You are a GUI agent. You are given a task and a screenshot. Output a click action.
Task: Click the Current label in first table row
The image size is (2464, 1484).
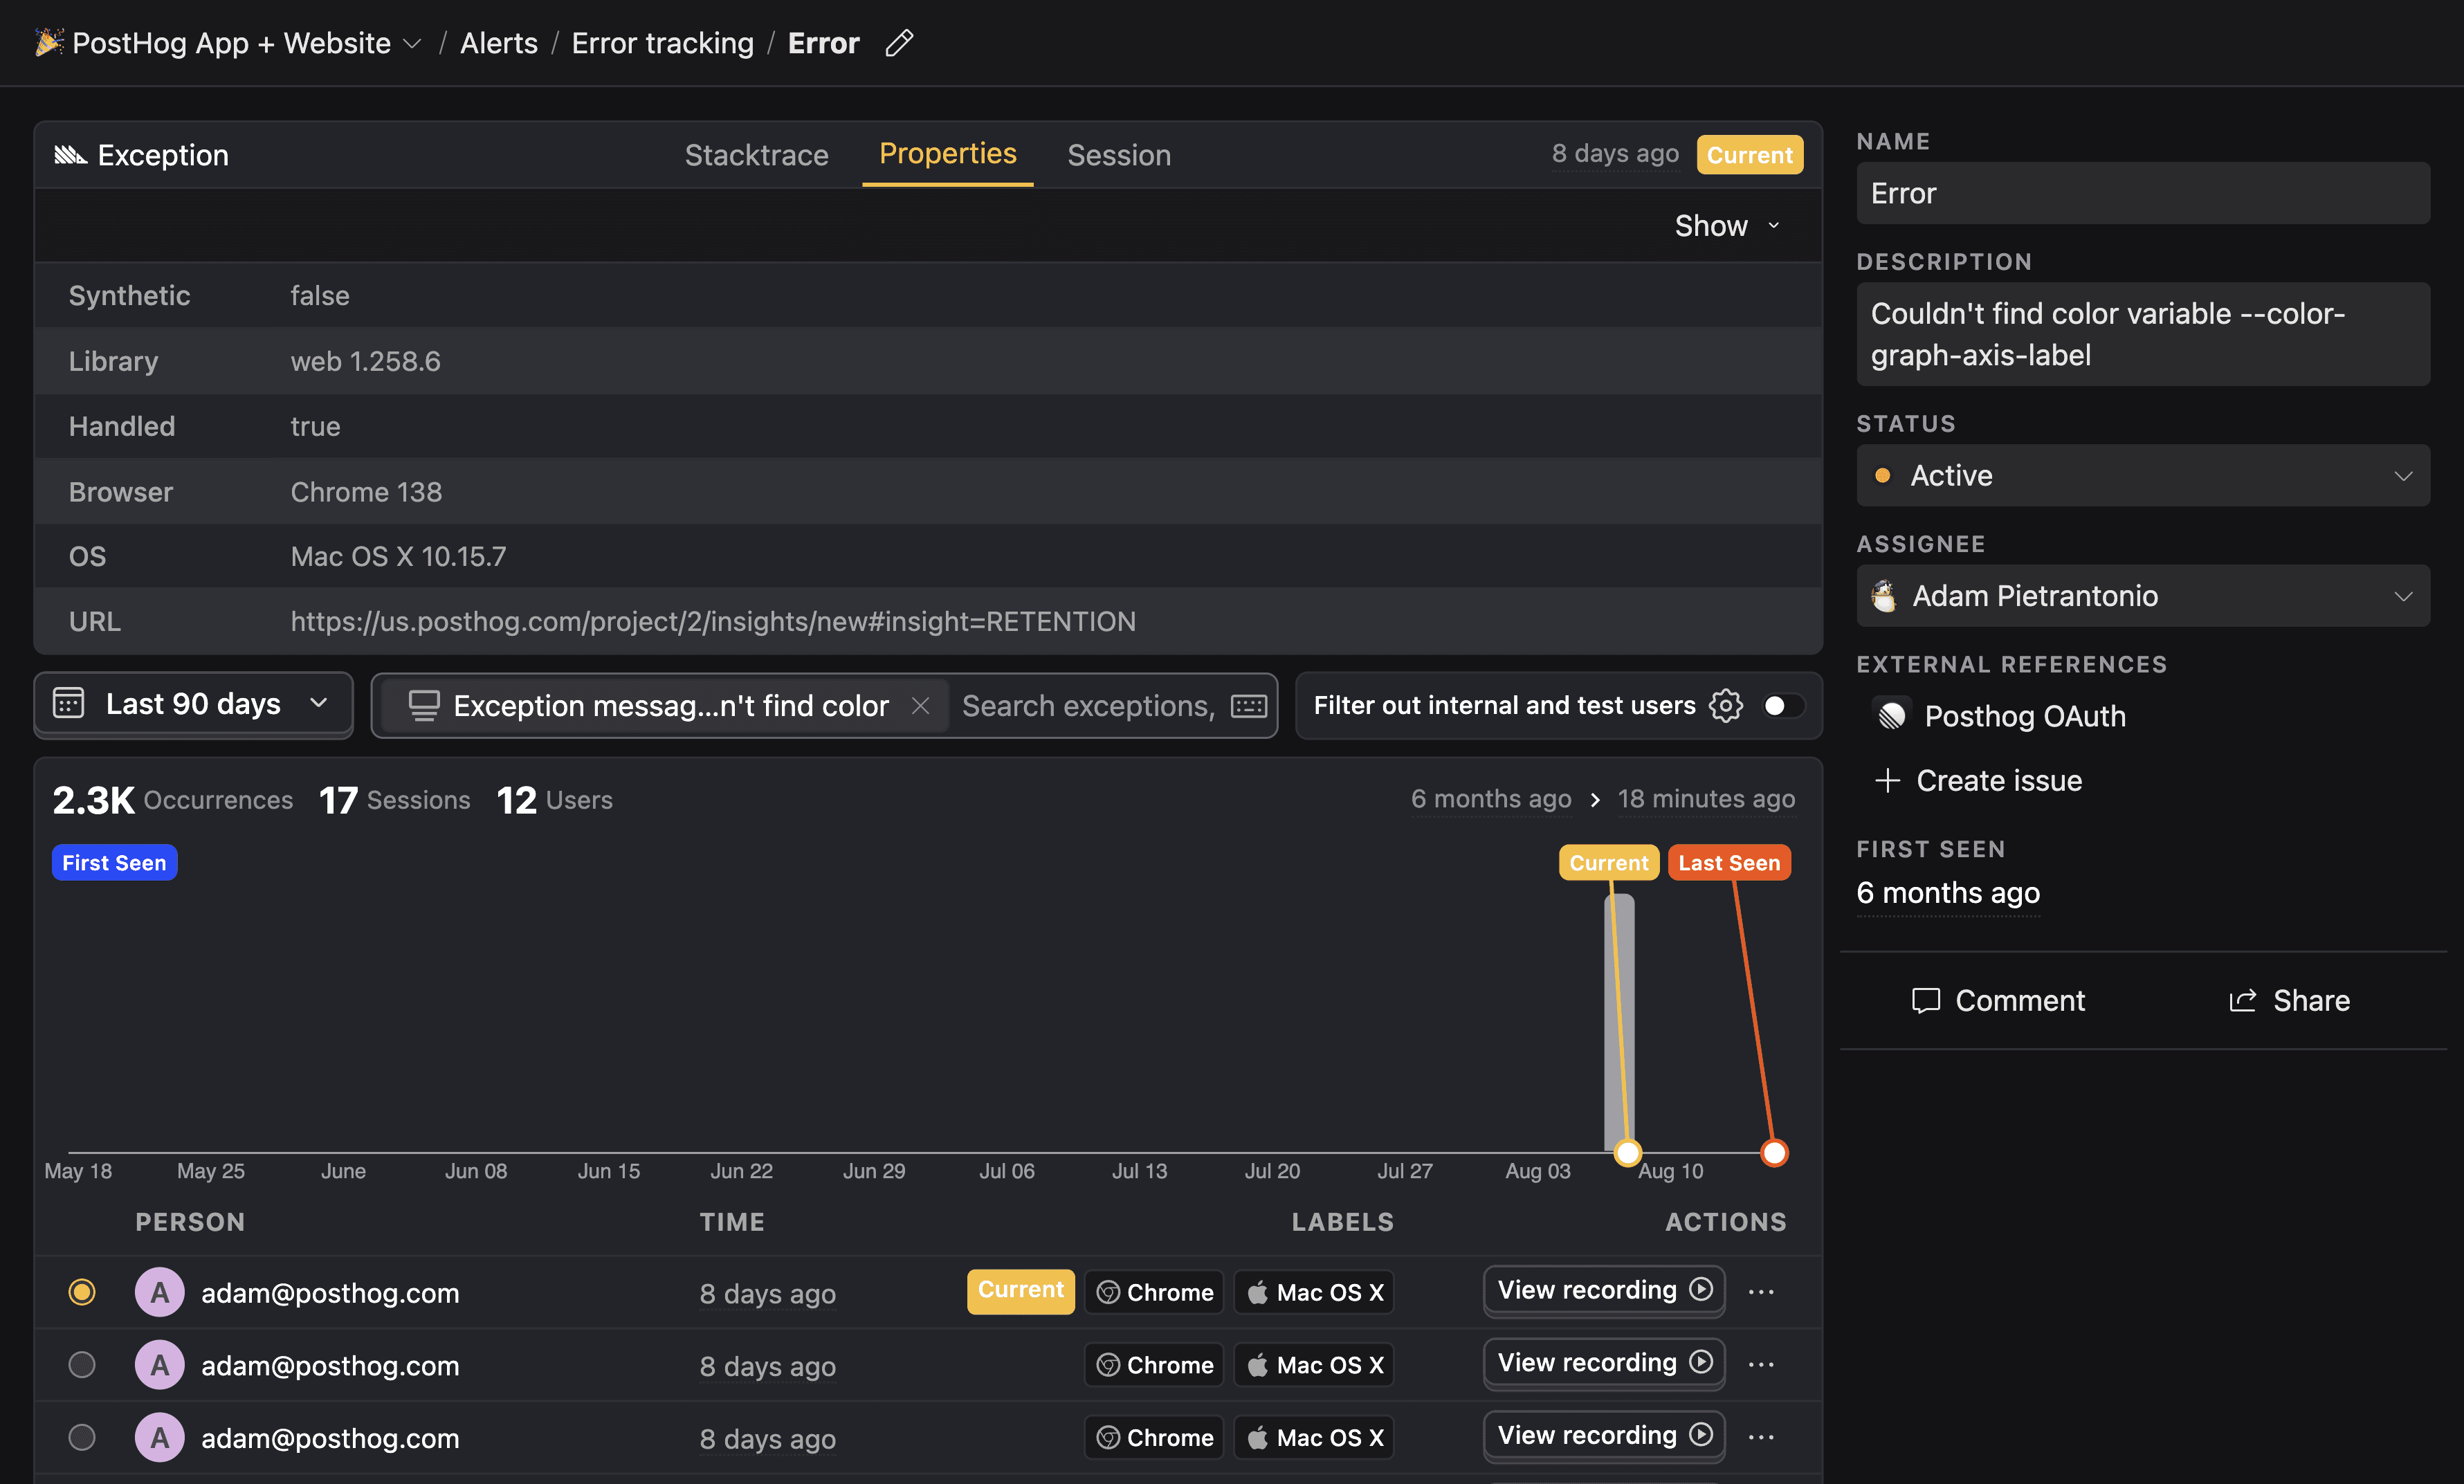click(x=1020, y=1290)
